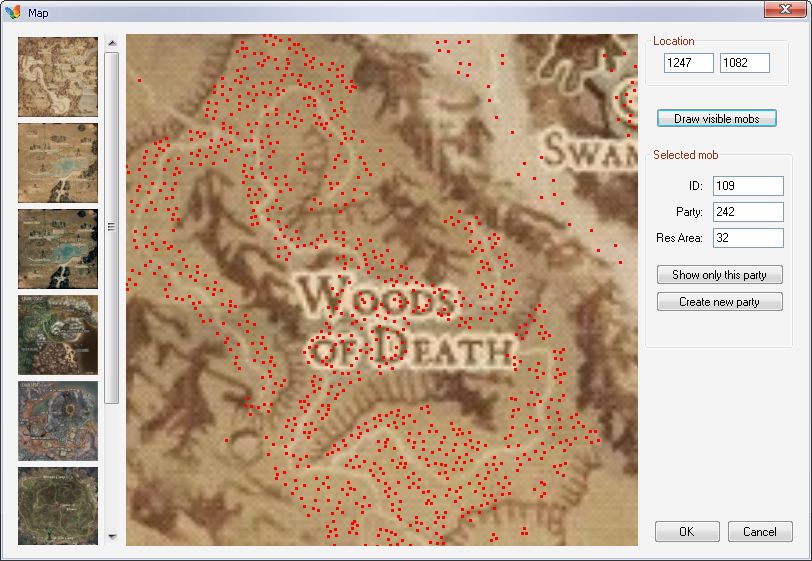Focus the mob ID input field

(x=747, y=186)
